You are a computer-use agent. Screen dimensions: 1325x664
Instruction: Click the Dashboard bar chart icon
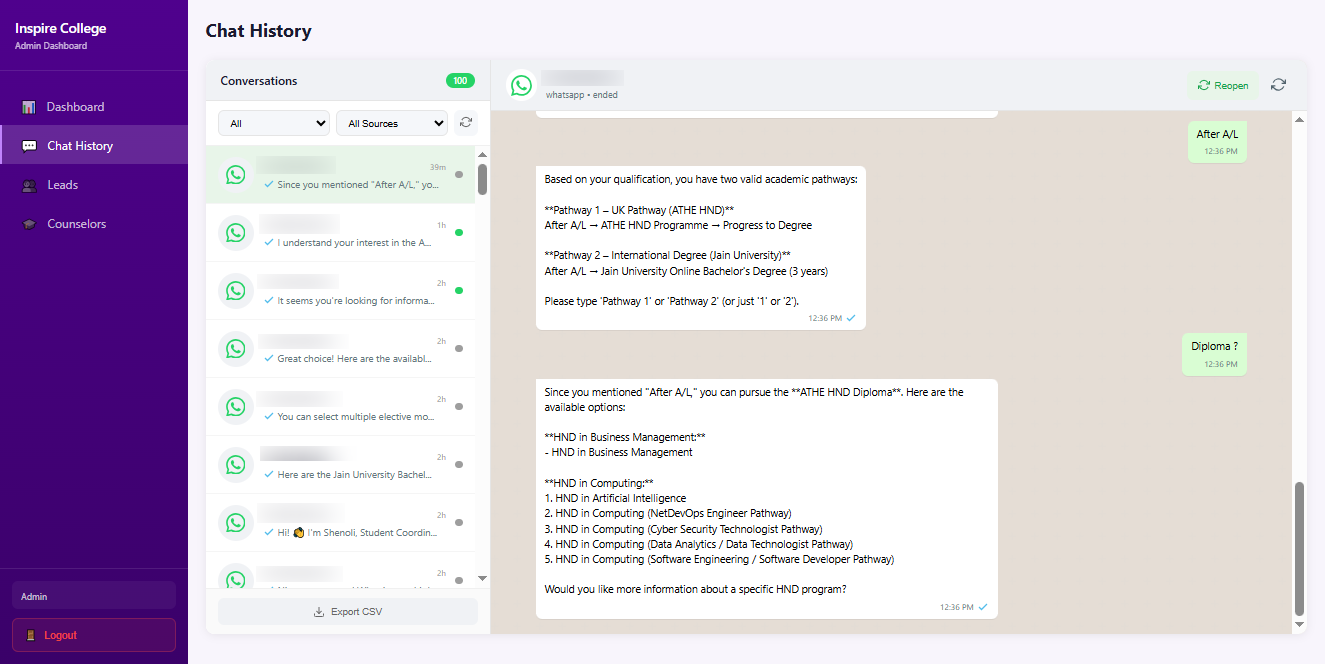click(x=29, y=107)
